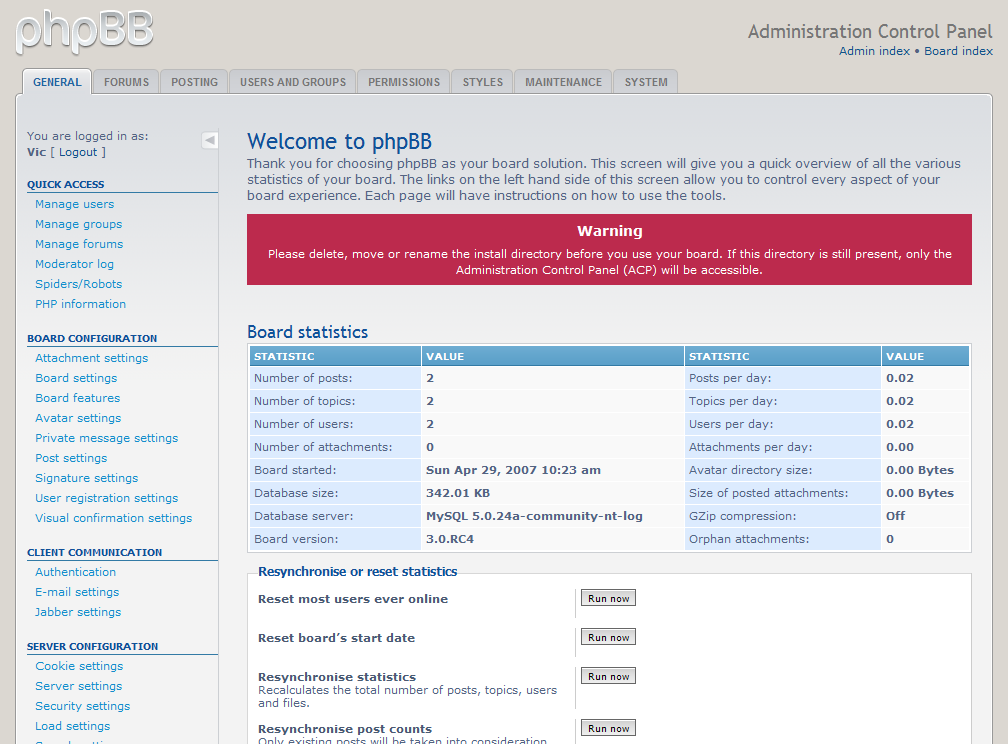Screen dimensions: 1008x744
Task: Select the Styles tab
Action: [483, 82]
